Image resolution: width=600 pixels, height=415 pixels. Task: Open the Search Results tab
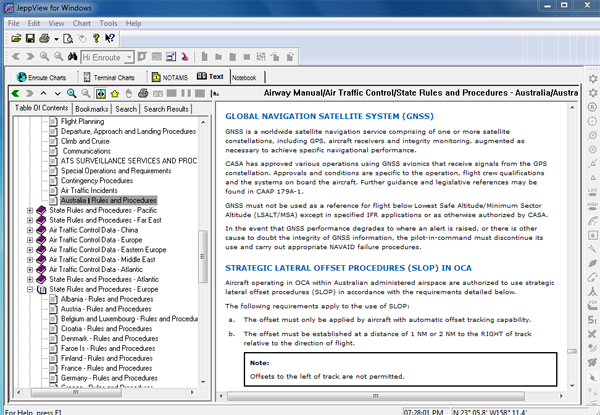coord(166,109)
